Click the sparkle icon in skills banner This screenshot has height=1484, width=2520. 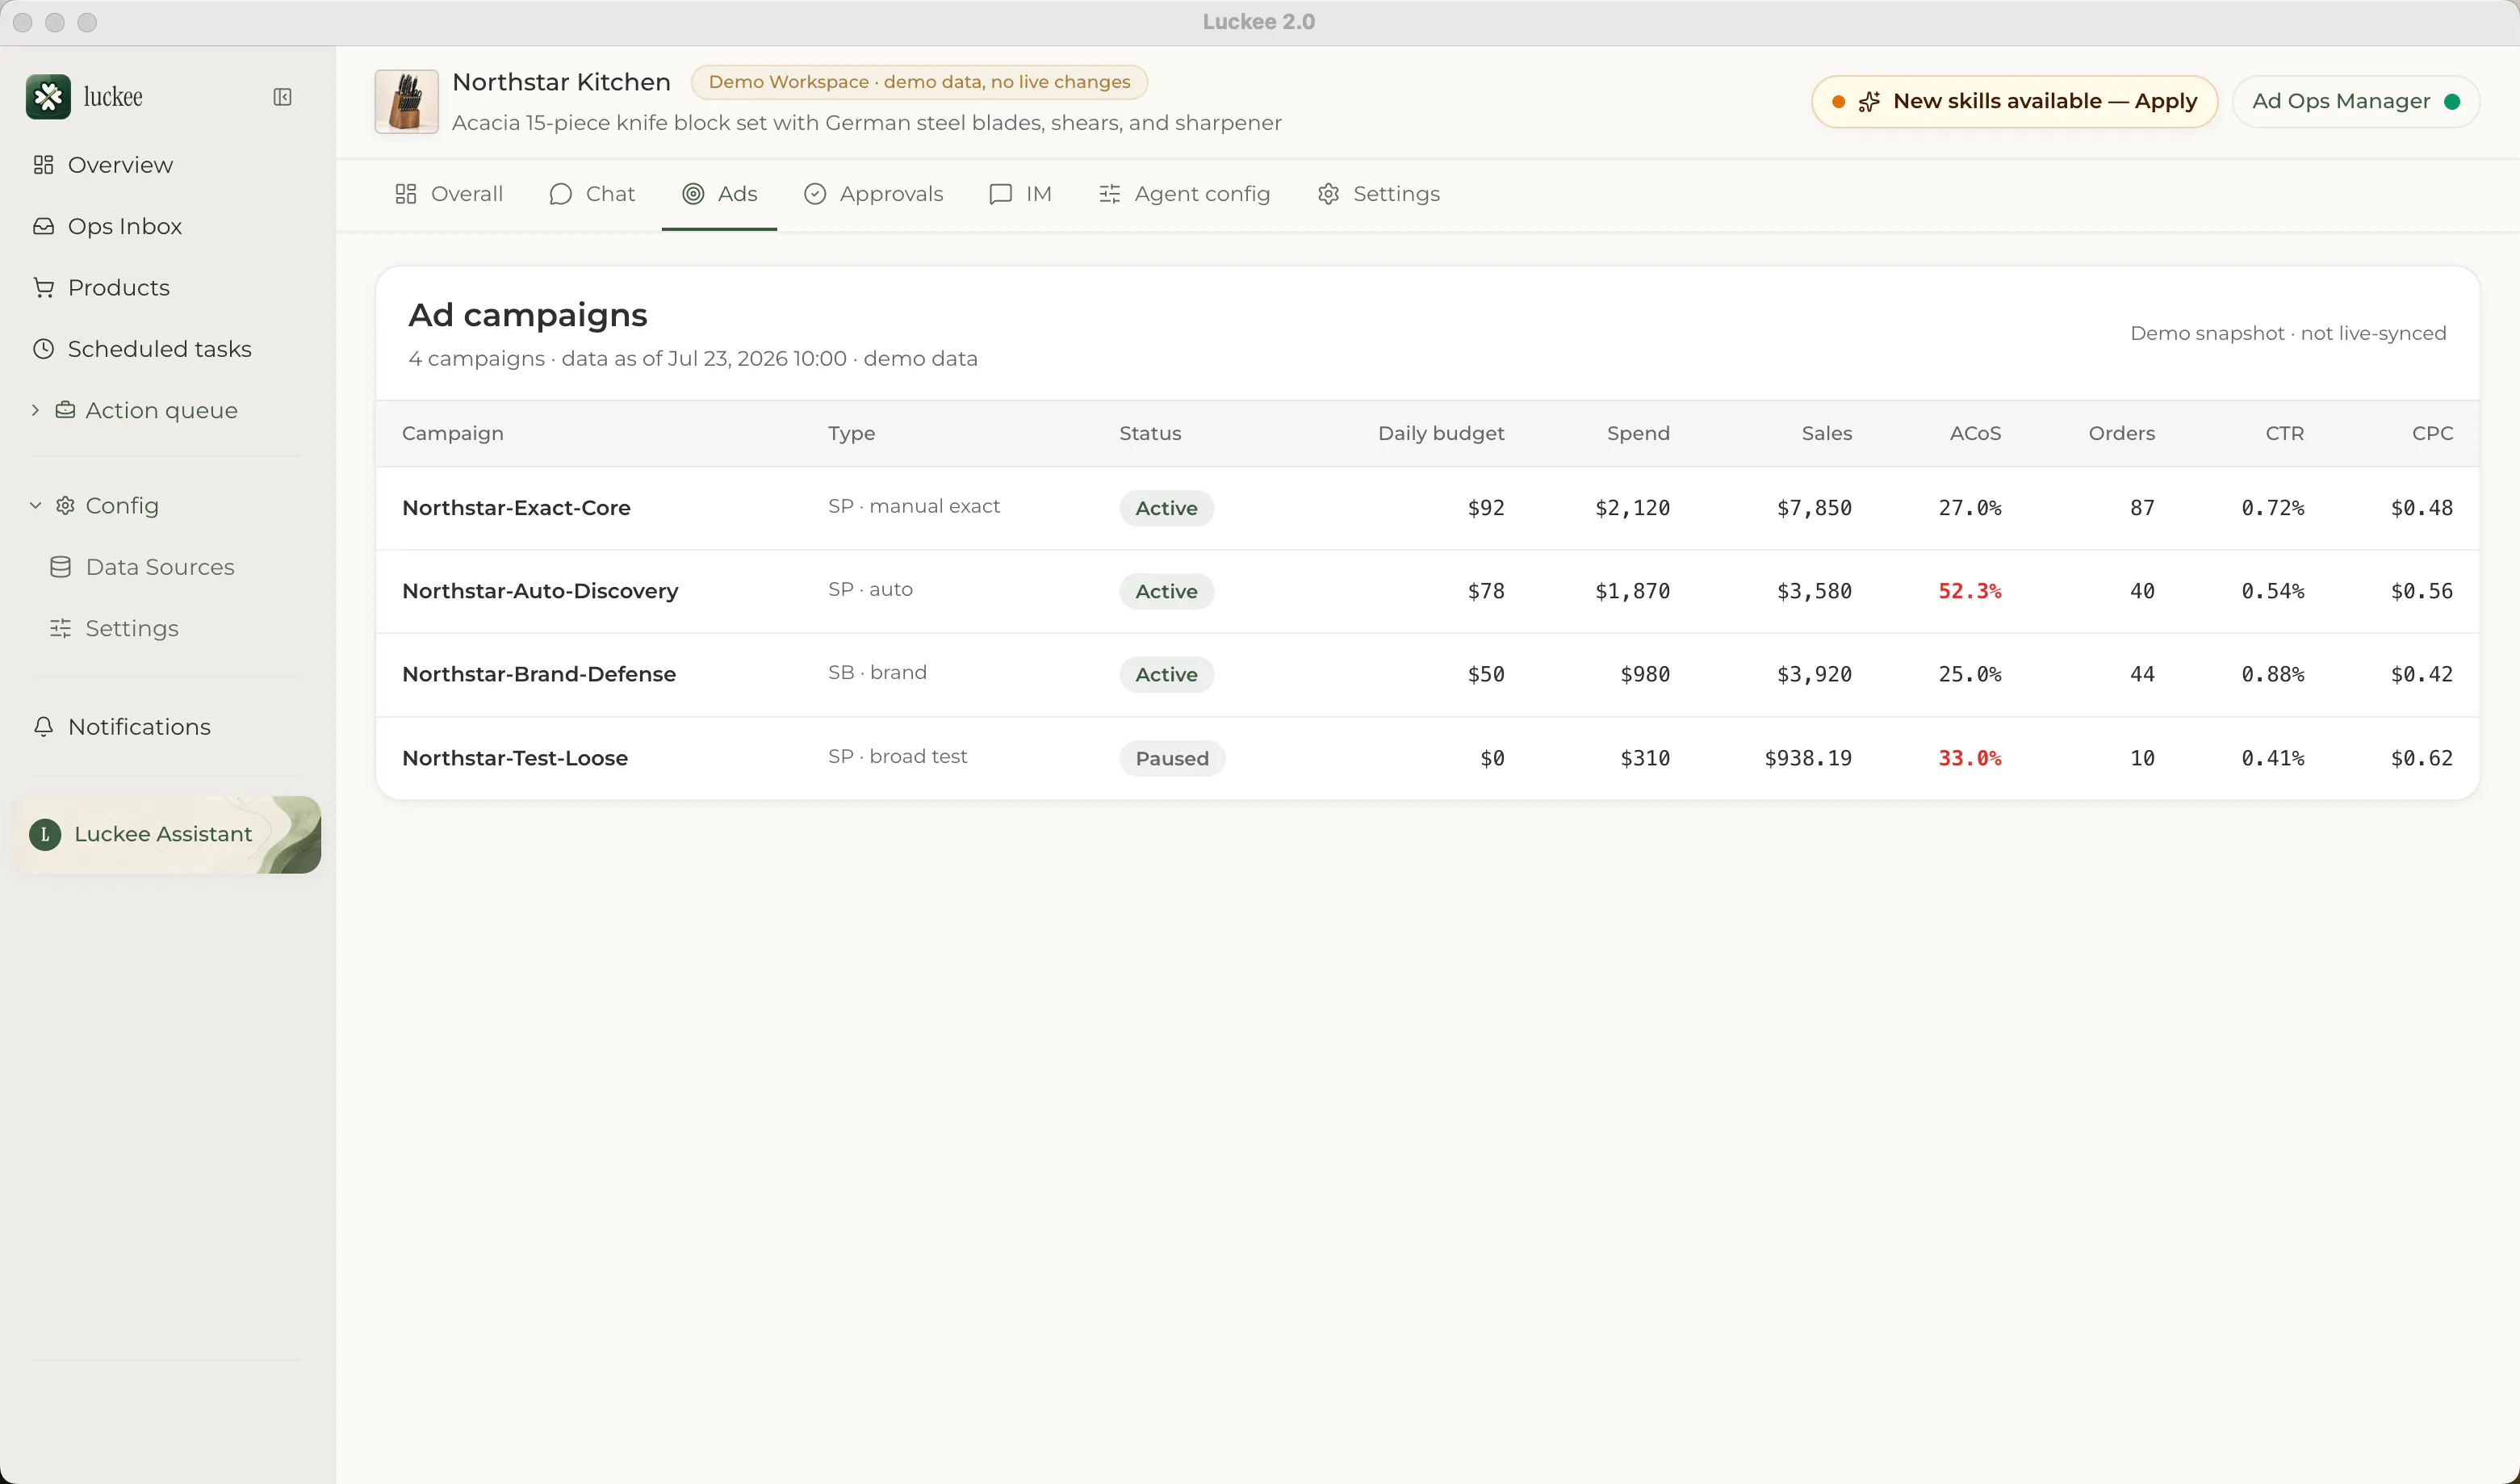[x=1869, y=102]
